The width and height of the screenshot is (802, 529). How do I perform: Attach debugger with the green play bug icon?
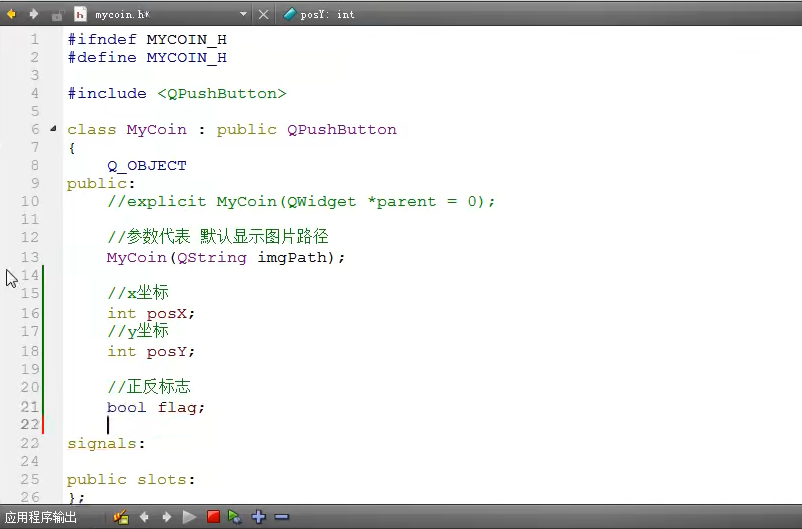point(235,517)
